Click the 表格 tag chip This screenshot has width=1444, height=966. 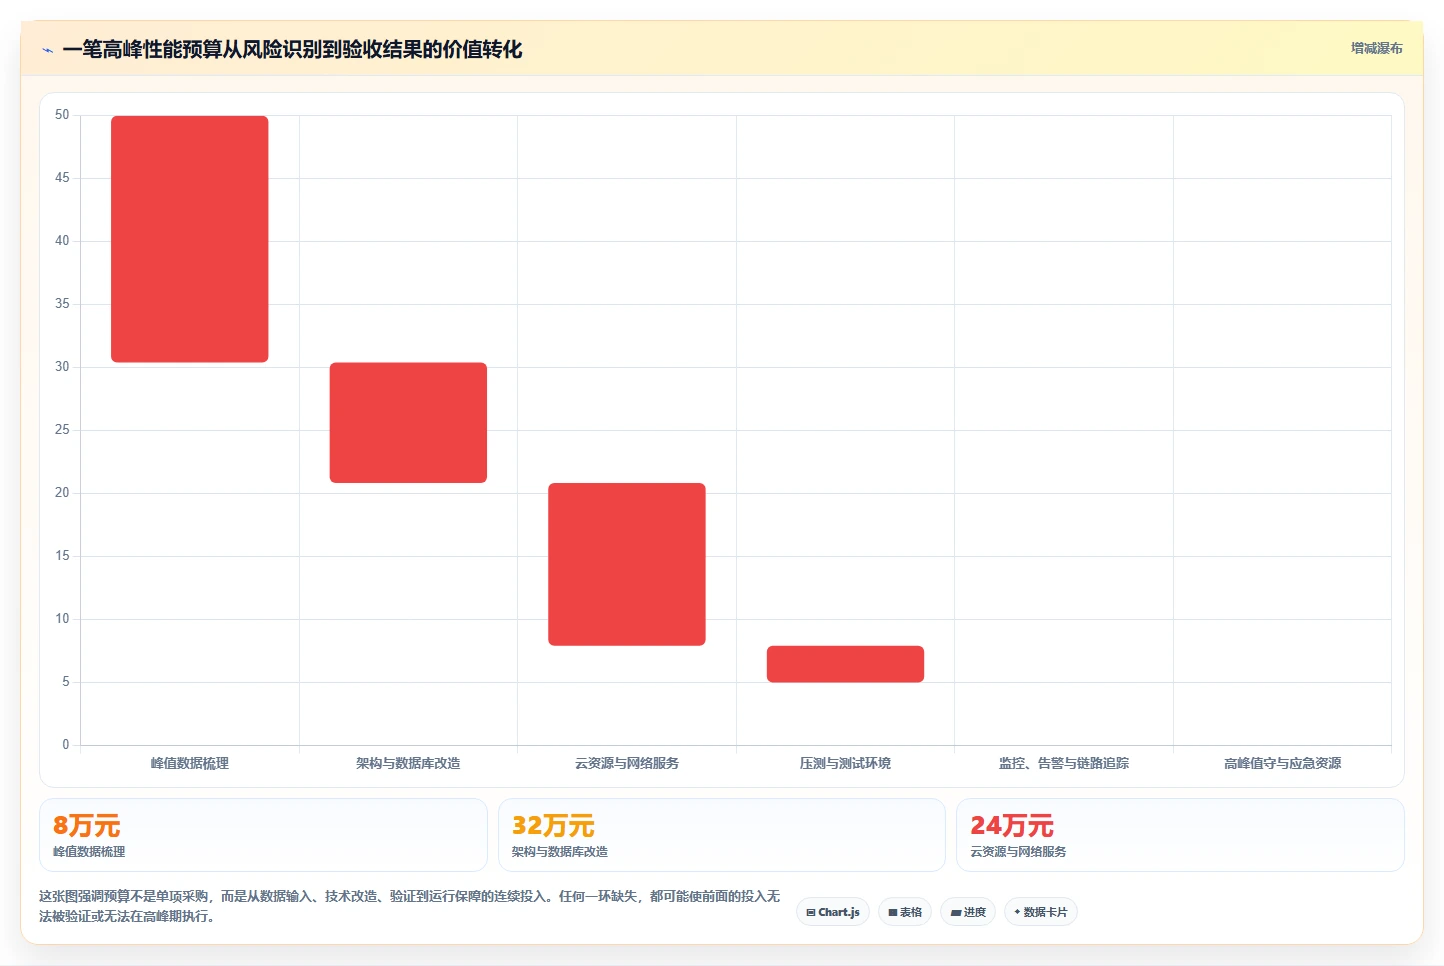[x=905, y=912]
